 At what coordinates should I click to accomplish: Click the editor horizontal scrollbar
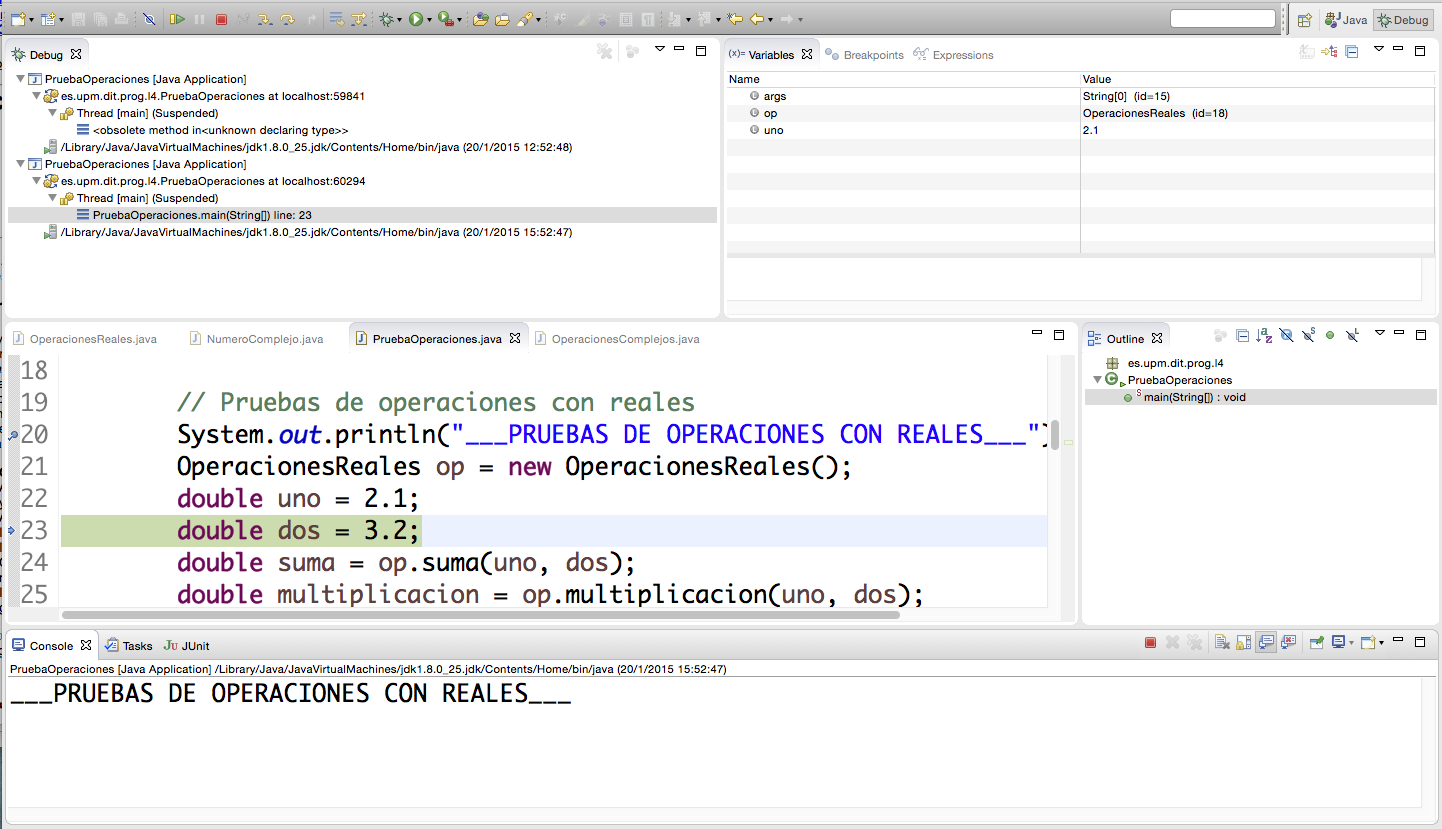(480, 614)
